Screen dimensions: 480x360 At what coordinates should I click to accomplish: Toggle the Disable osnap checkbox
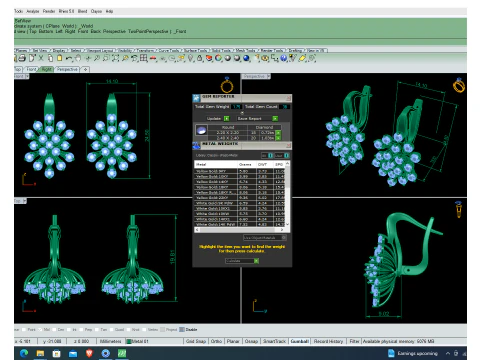tap(182, 330)
